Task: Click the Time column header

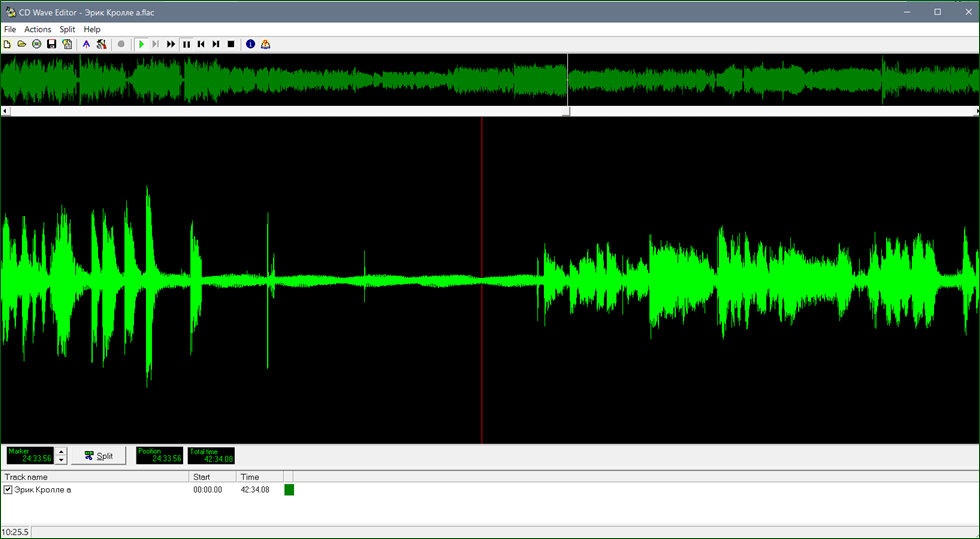Action: point(260,477)
